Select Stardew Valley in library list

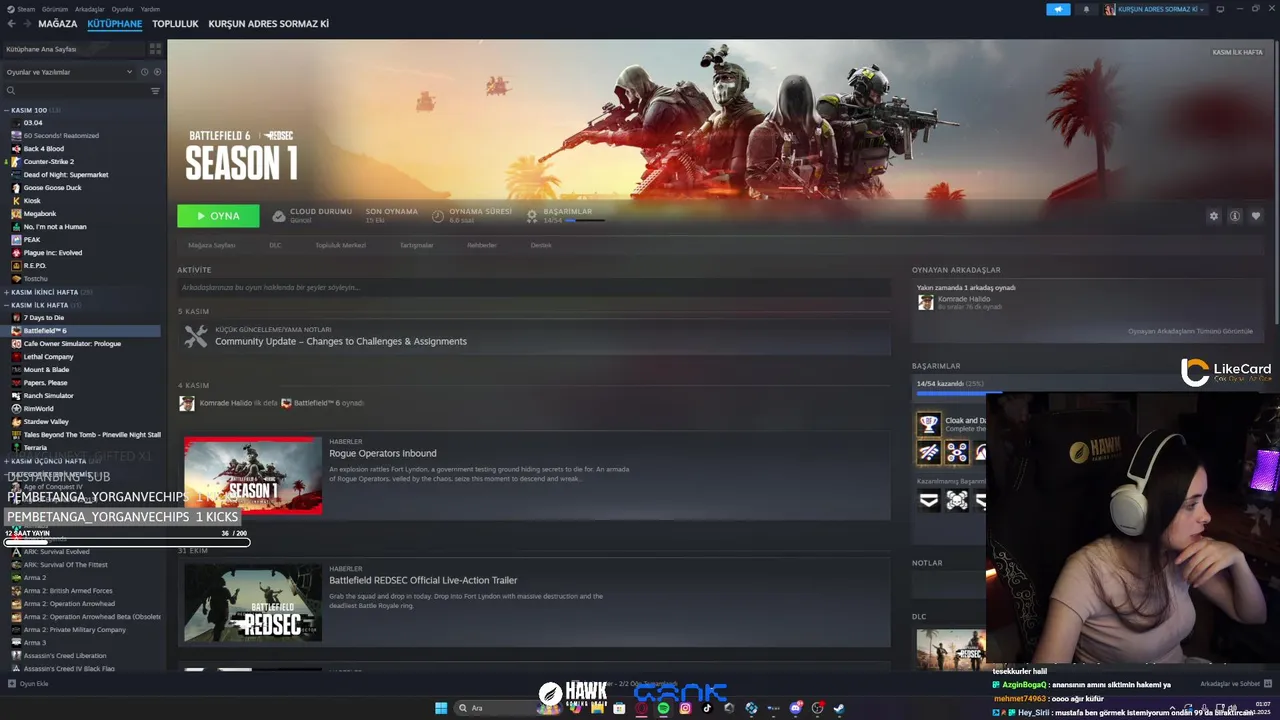pos(84,421)
